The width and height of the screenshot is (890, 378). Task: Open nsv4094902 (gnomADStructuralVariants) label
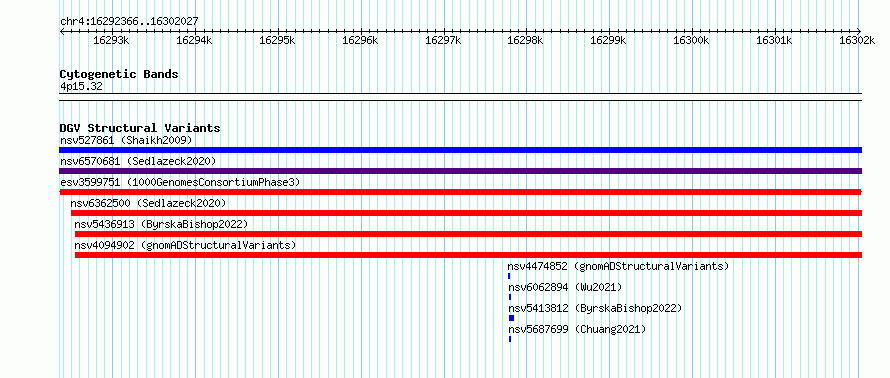point(185,245)
